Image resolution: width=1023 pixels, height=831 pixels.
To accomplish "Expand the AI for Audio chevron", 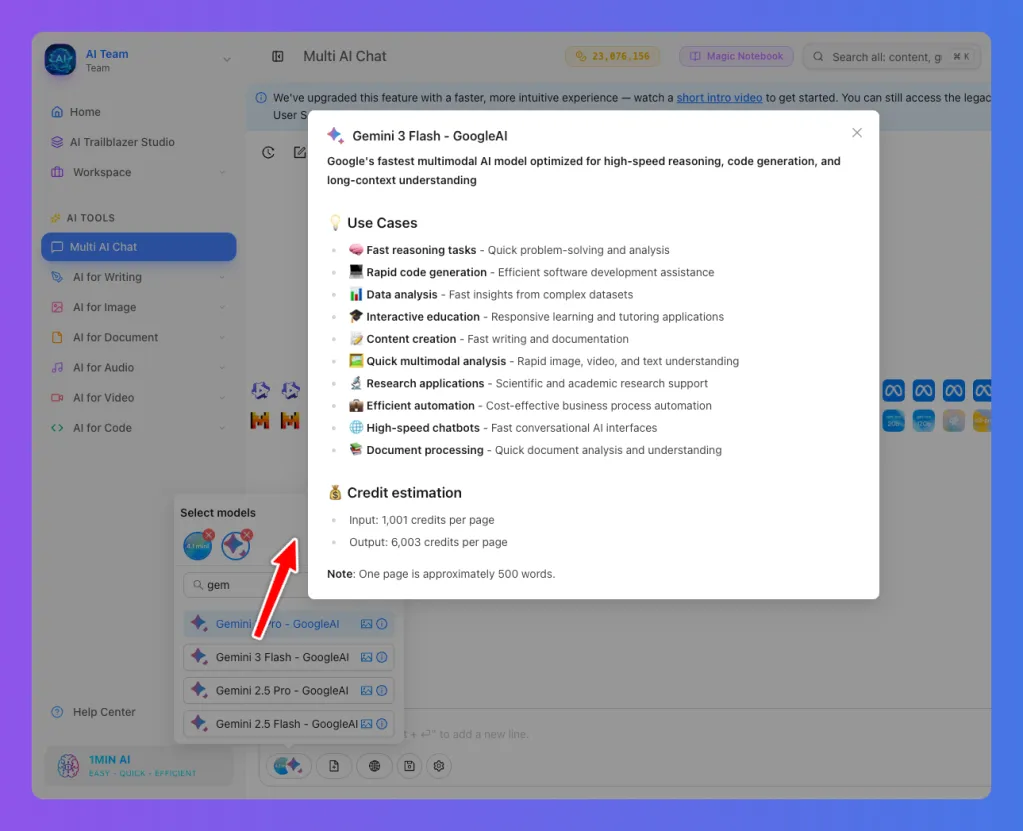I will coord(222,367).
